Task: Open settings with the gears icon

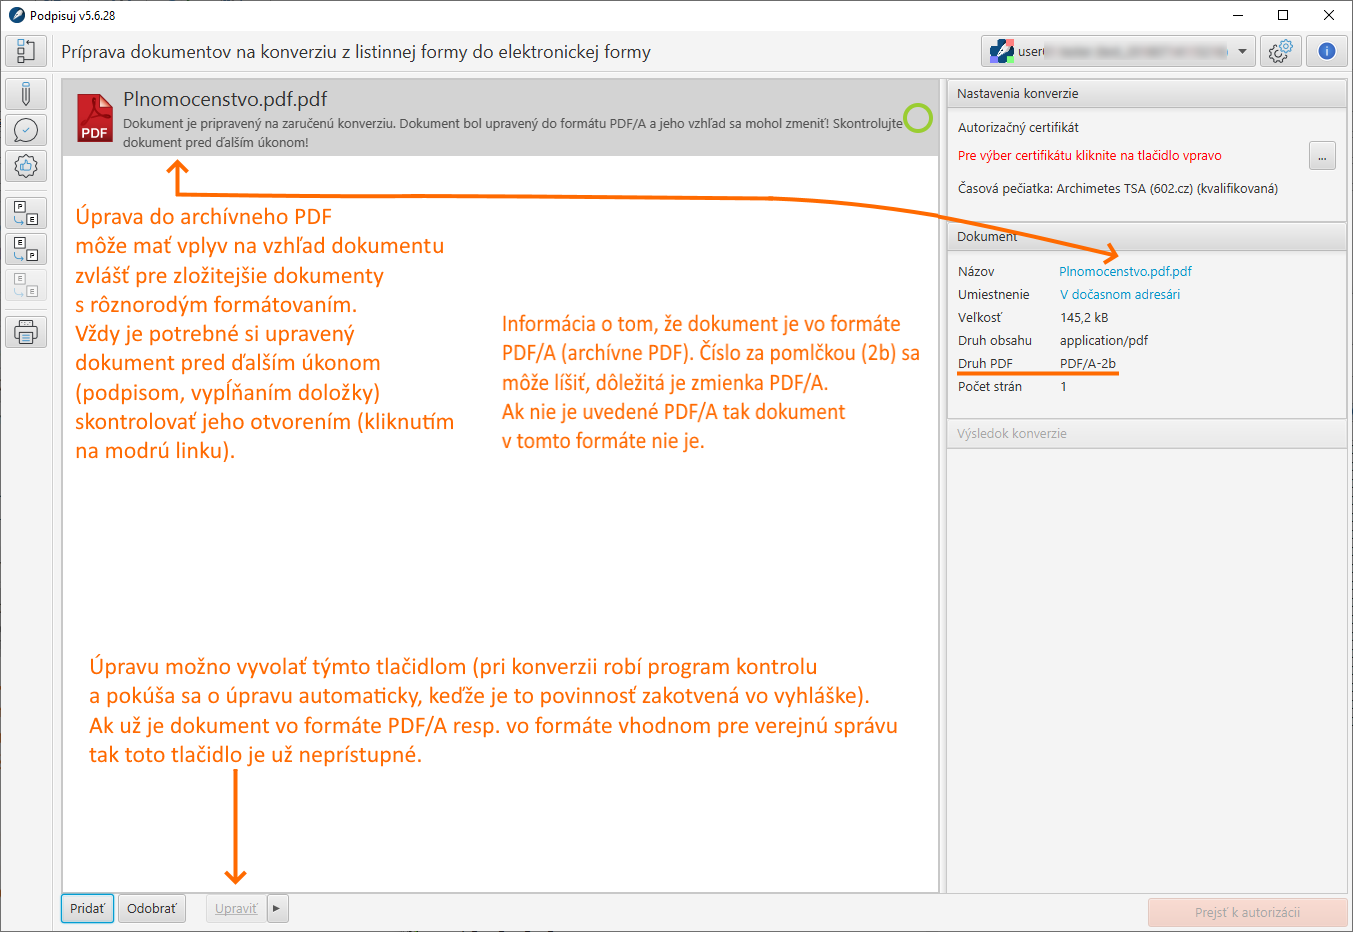Action: tap(1280, 51)
